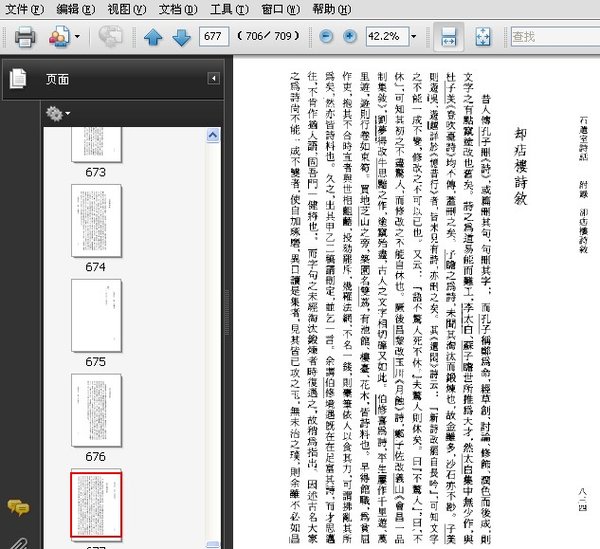Collapse the 页面 panel with arrow button

214,78
